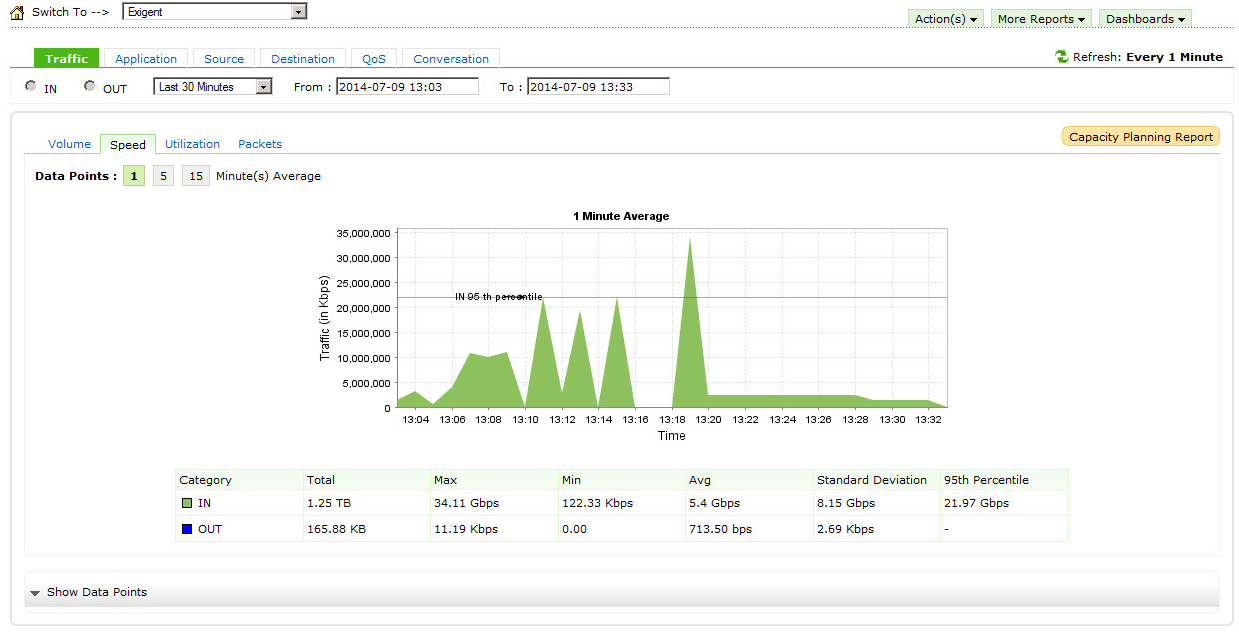Expand the Action(s) menu
This screenshot has height=633, width=1239.
point(946,19)
